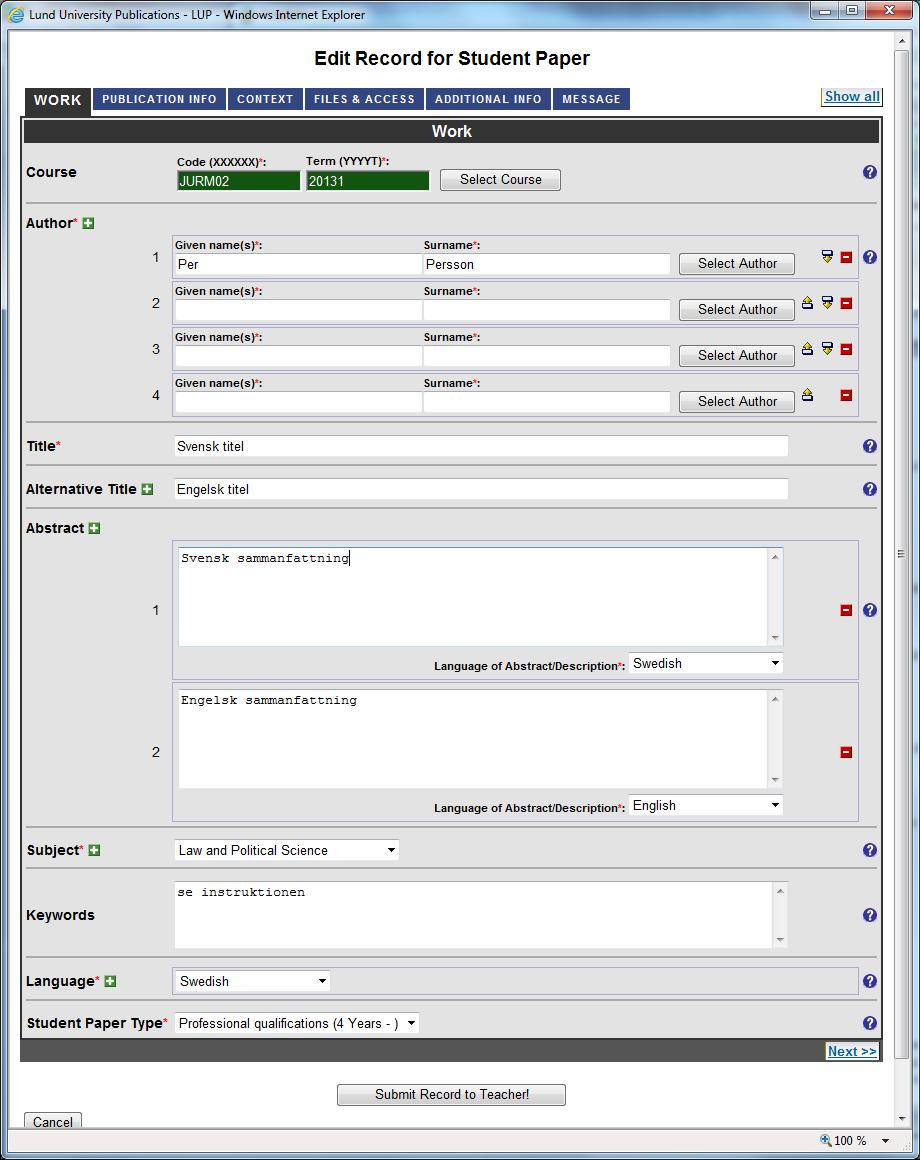Remove author row 3
The height and width of the screenshot is (1160, 920).
(x=846, y=349)
